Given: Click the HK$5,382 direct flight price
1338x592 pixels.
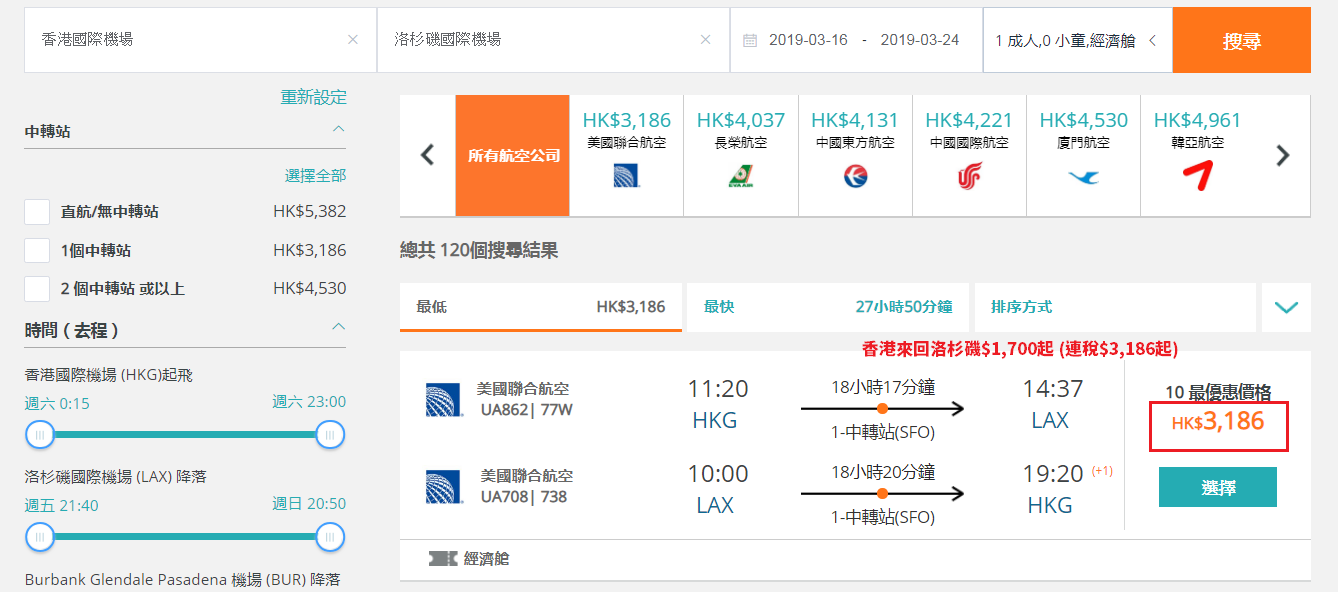Looking at the screenshot, I should pos(310,212).
